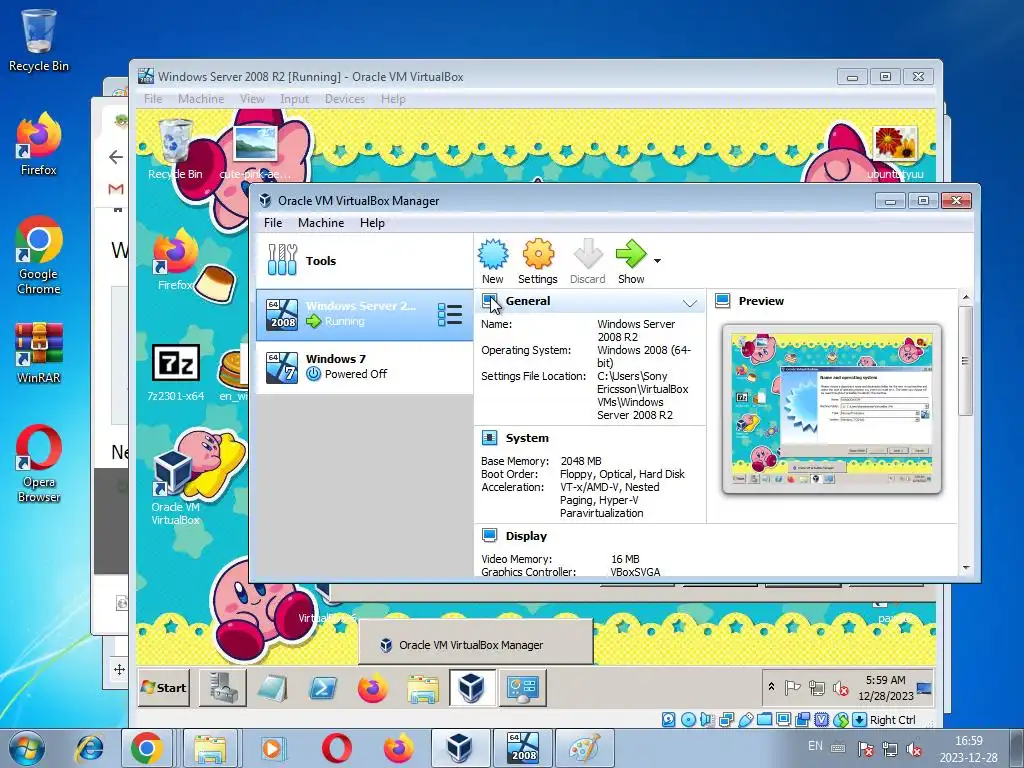Click the guest Start button in VM taskbar

pyautogui.click(x=164, y=688)
